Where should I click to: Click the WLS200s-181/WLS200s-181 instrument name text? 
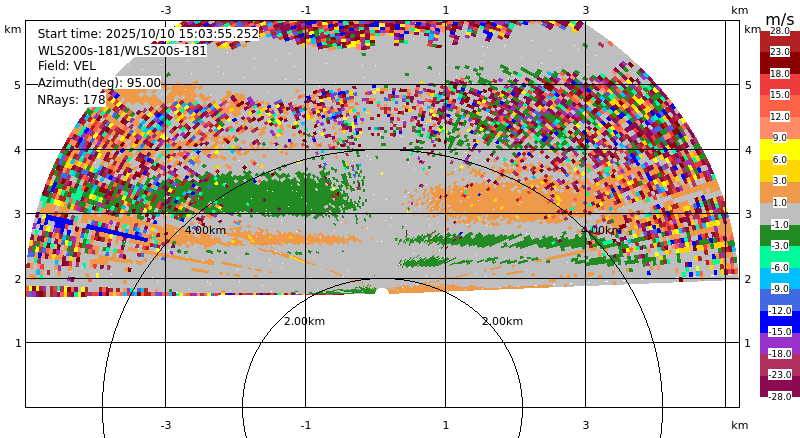122,51
